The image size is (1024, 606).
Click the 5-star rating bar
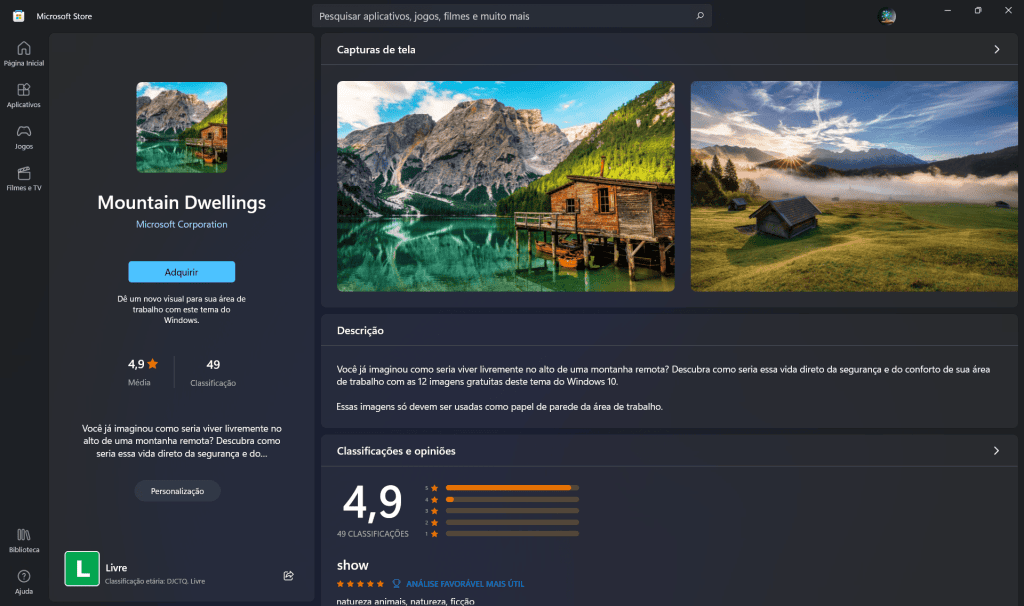pyautogui.click(x=512, y=488)
